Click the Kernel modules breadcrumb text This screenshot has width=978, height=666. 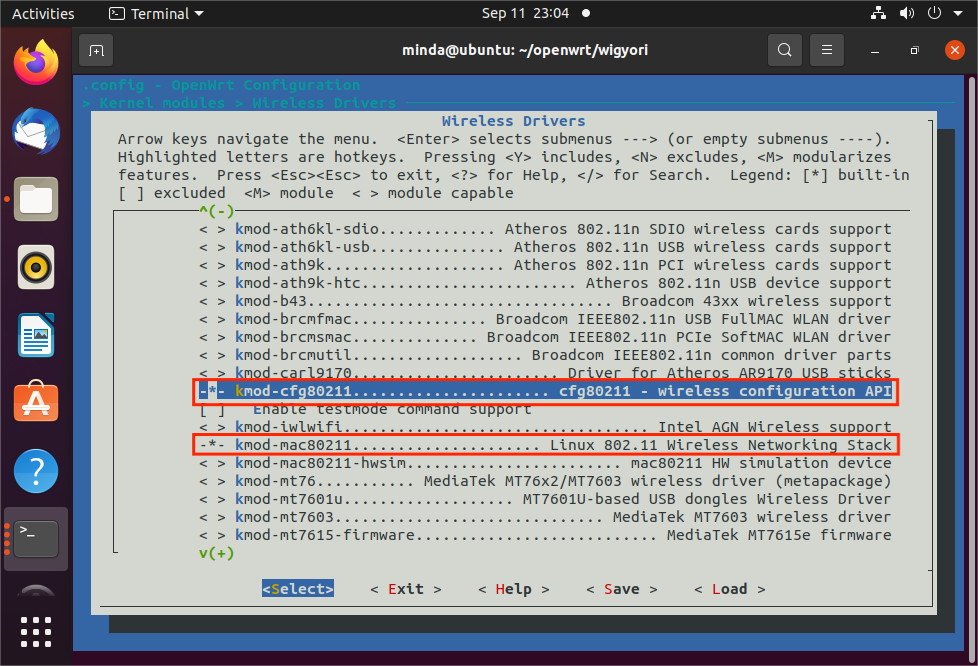[162, 103]
